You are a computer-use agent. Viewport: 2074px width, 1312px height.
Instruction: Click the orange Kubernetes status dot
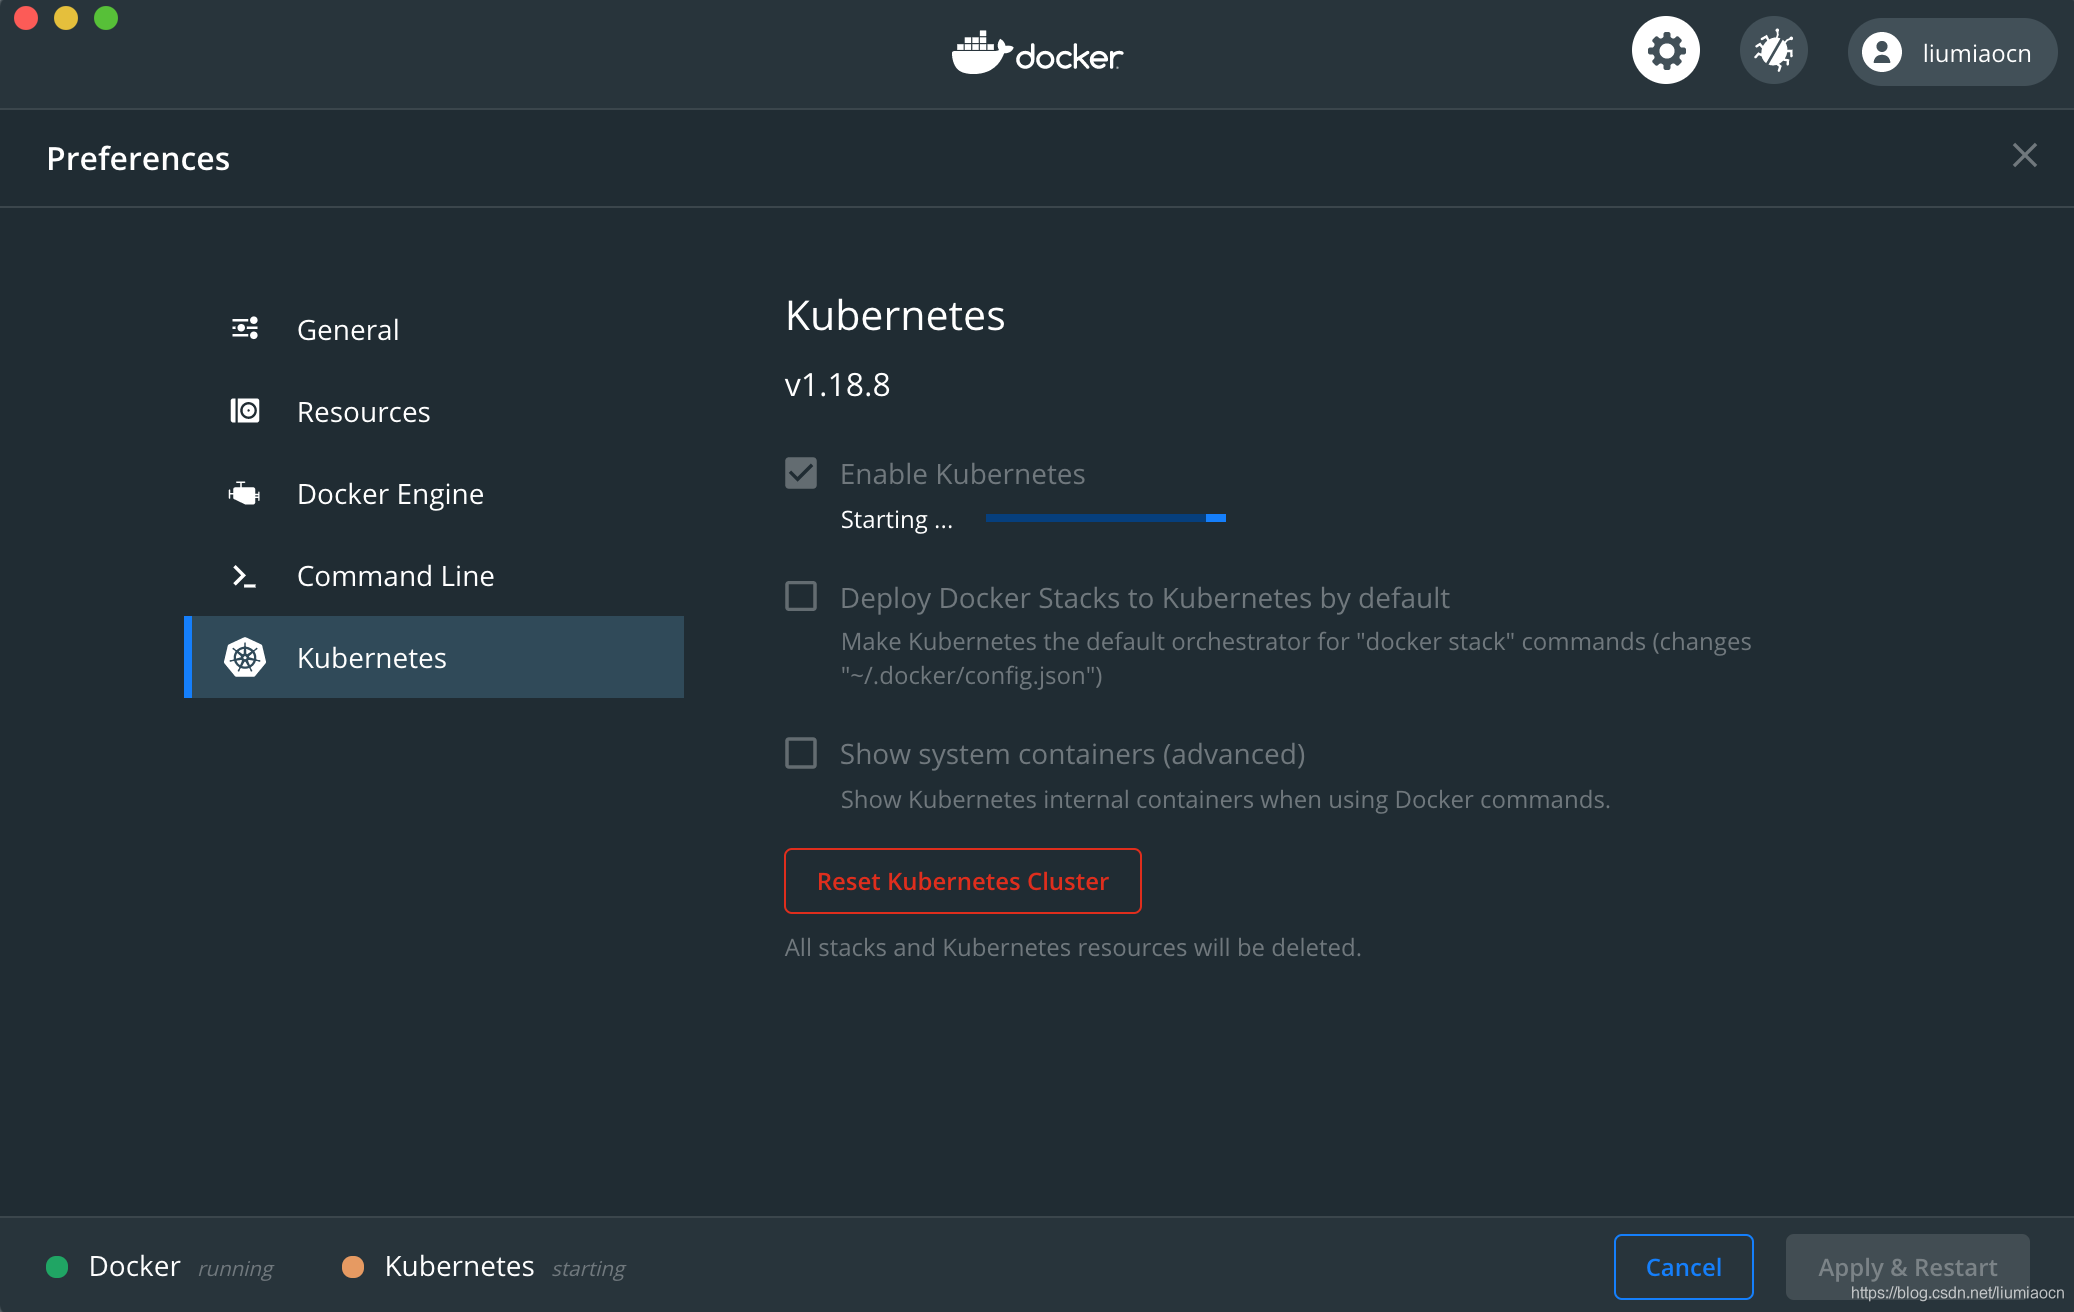[x=353, y=1267]
